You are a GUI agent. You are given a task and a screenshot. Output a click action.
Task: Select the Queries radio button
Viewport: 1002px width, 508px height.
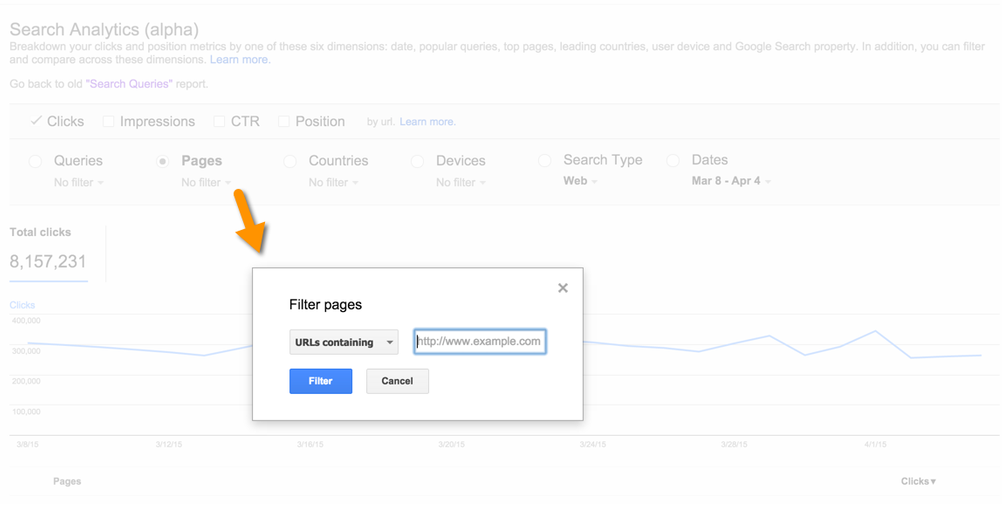coord(36,161)
